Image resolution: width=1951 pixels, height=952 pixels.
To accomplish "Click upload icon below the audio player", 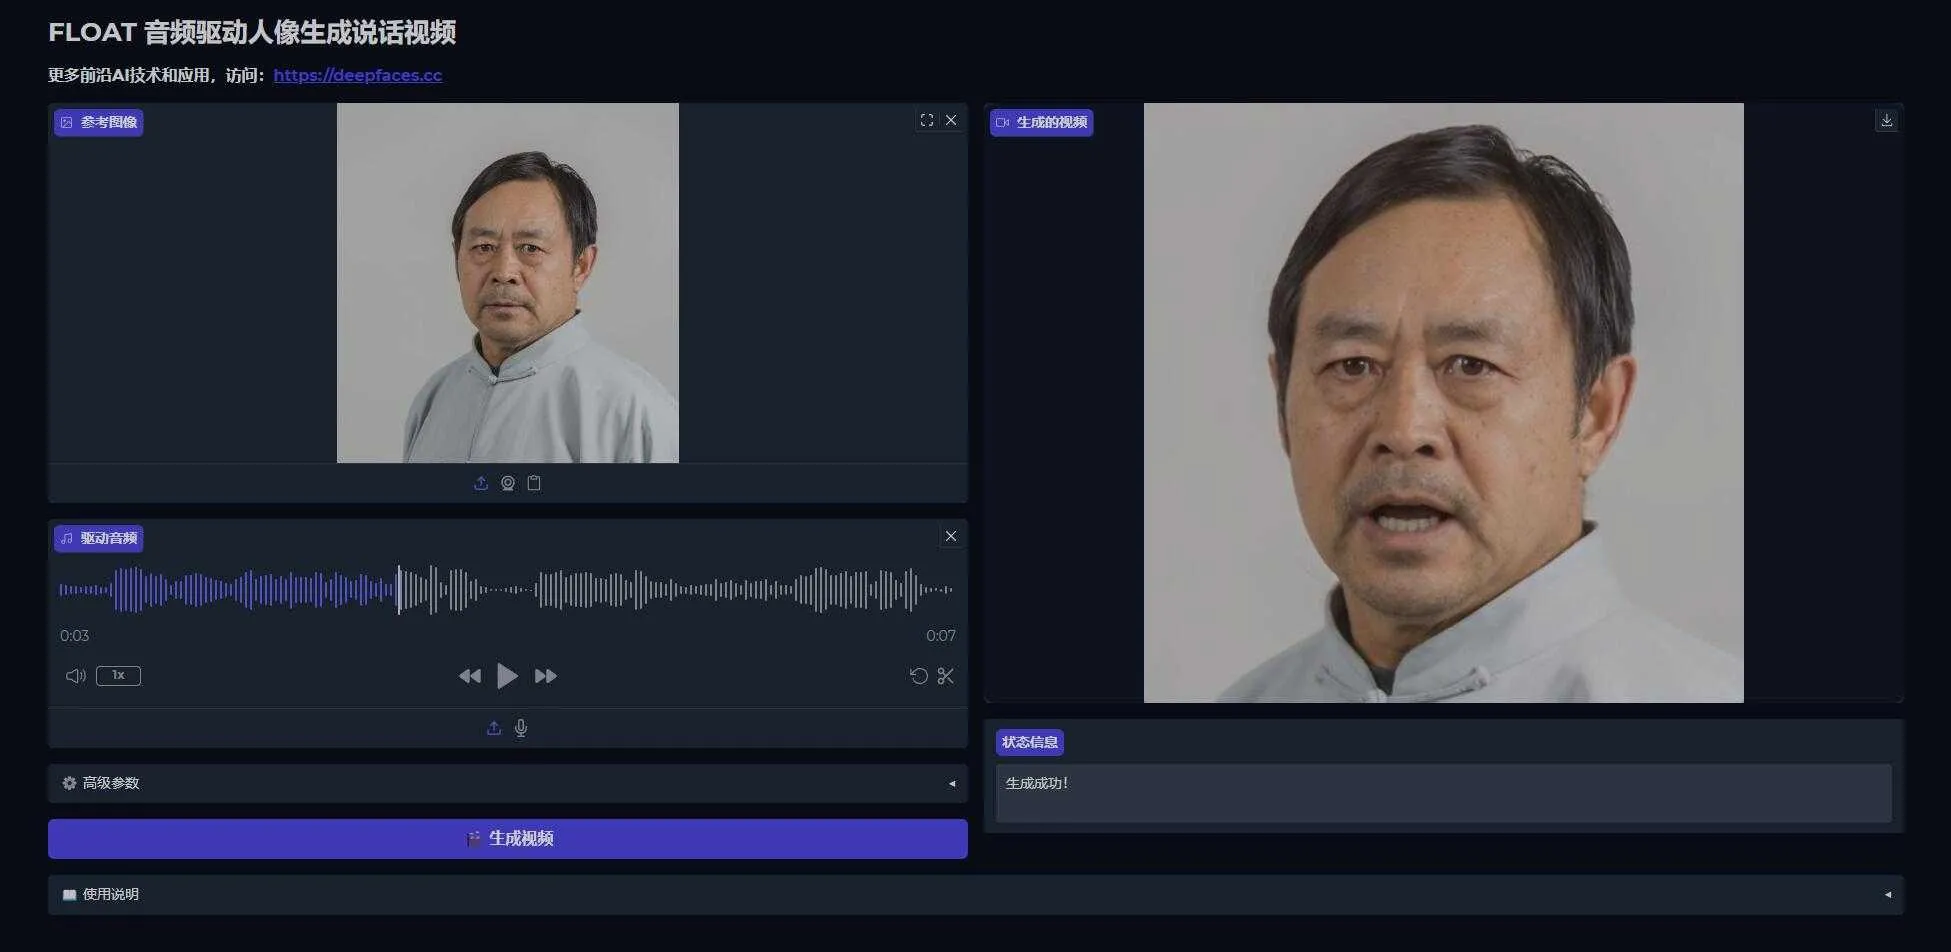I will click(x=494, y=728).
